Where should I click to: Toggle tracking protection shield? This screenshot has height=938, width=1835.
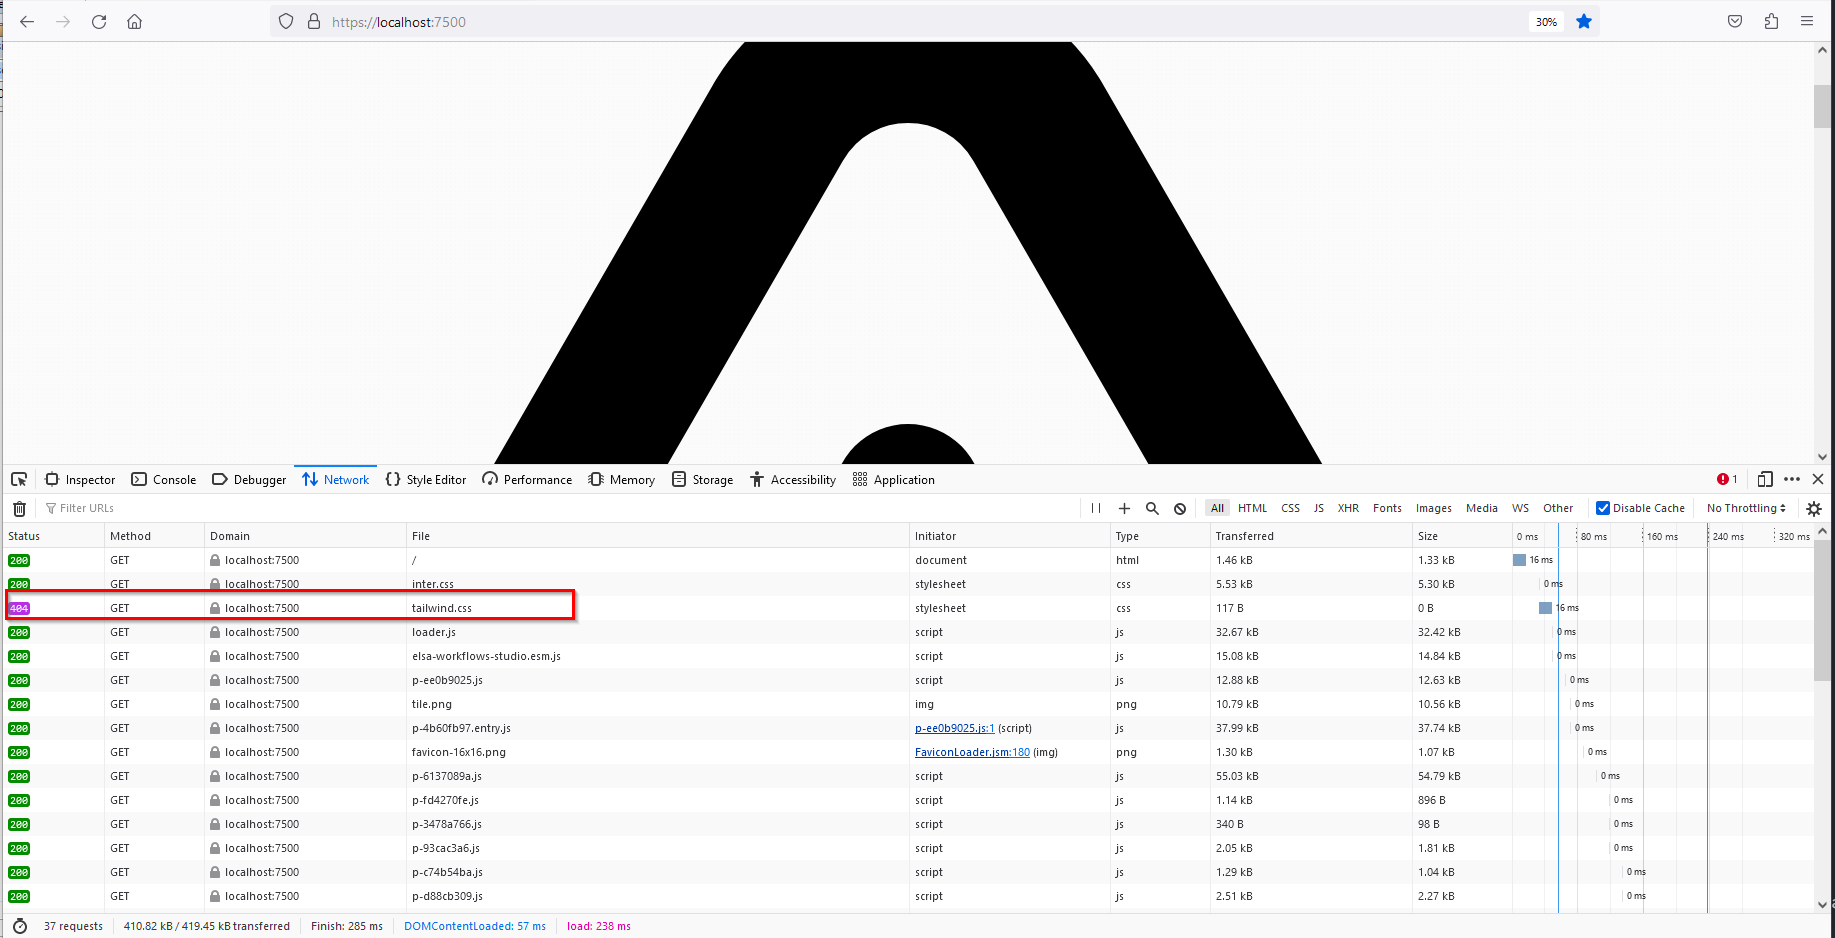[286, 21]
